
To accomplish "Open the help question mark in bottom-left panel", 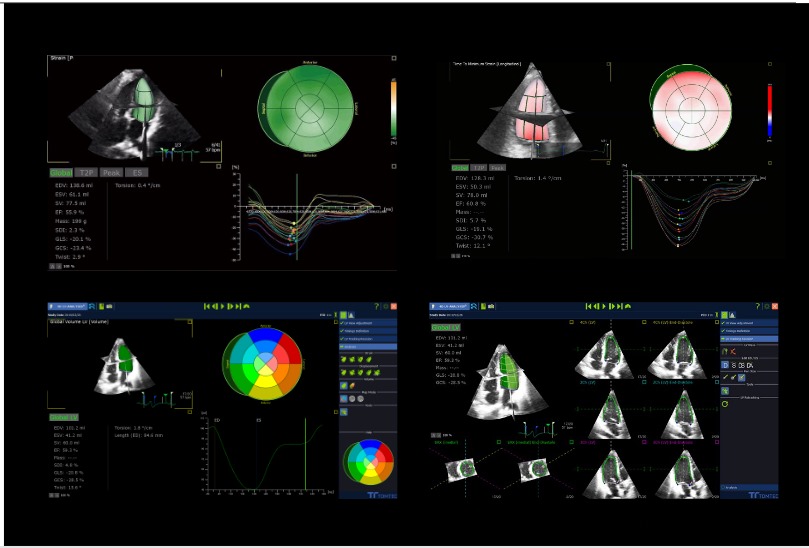I will click(375, 305).
